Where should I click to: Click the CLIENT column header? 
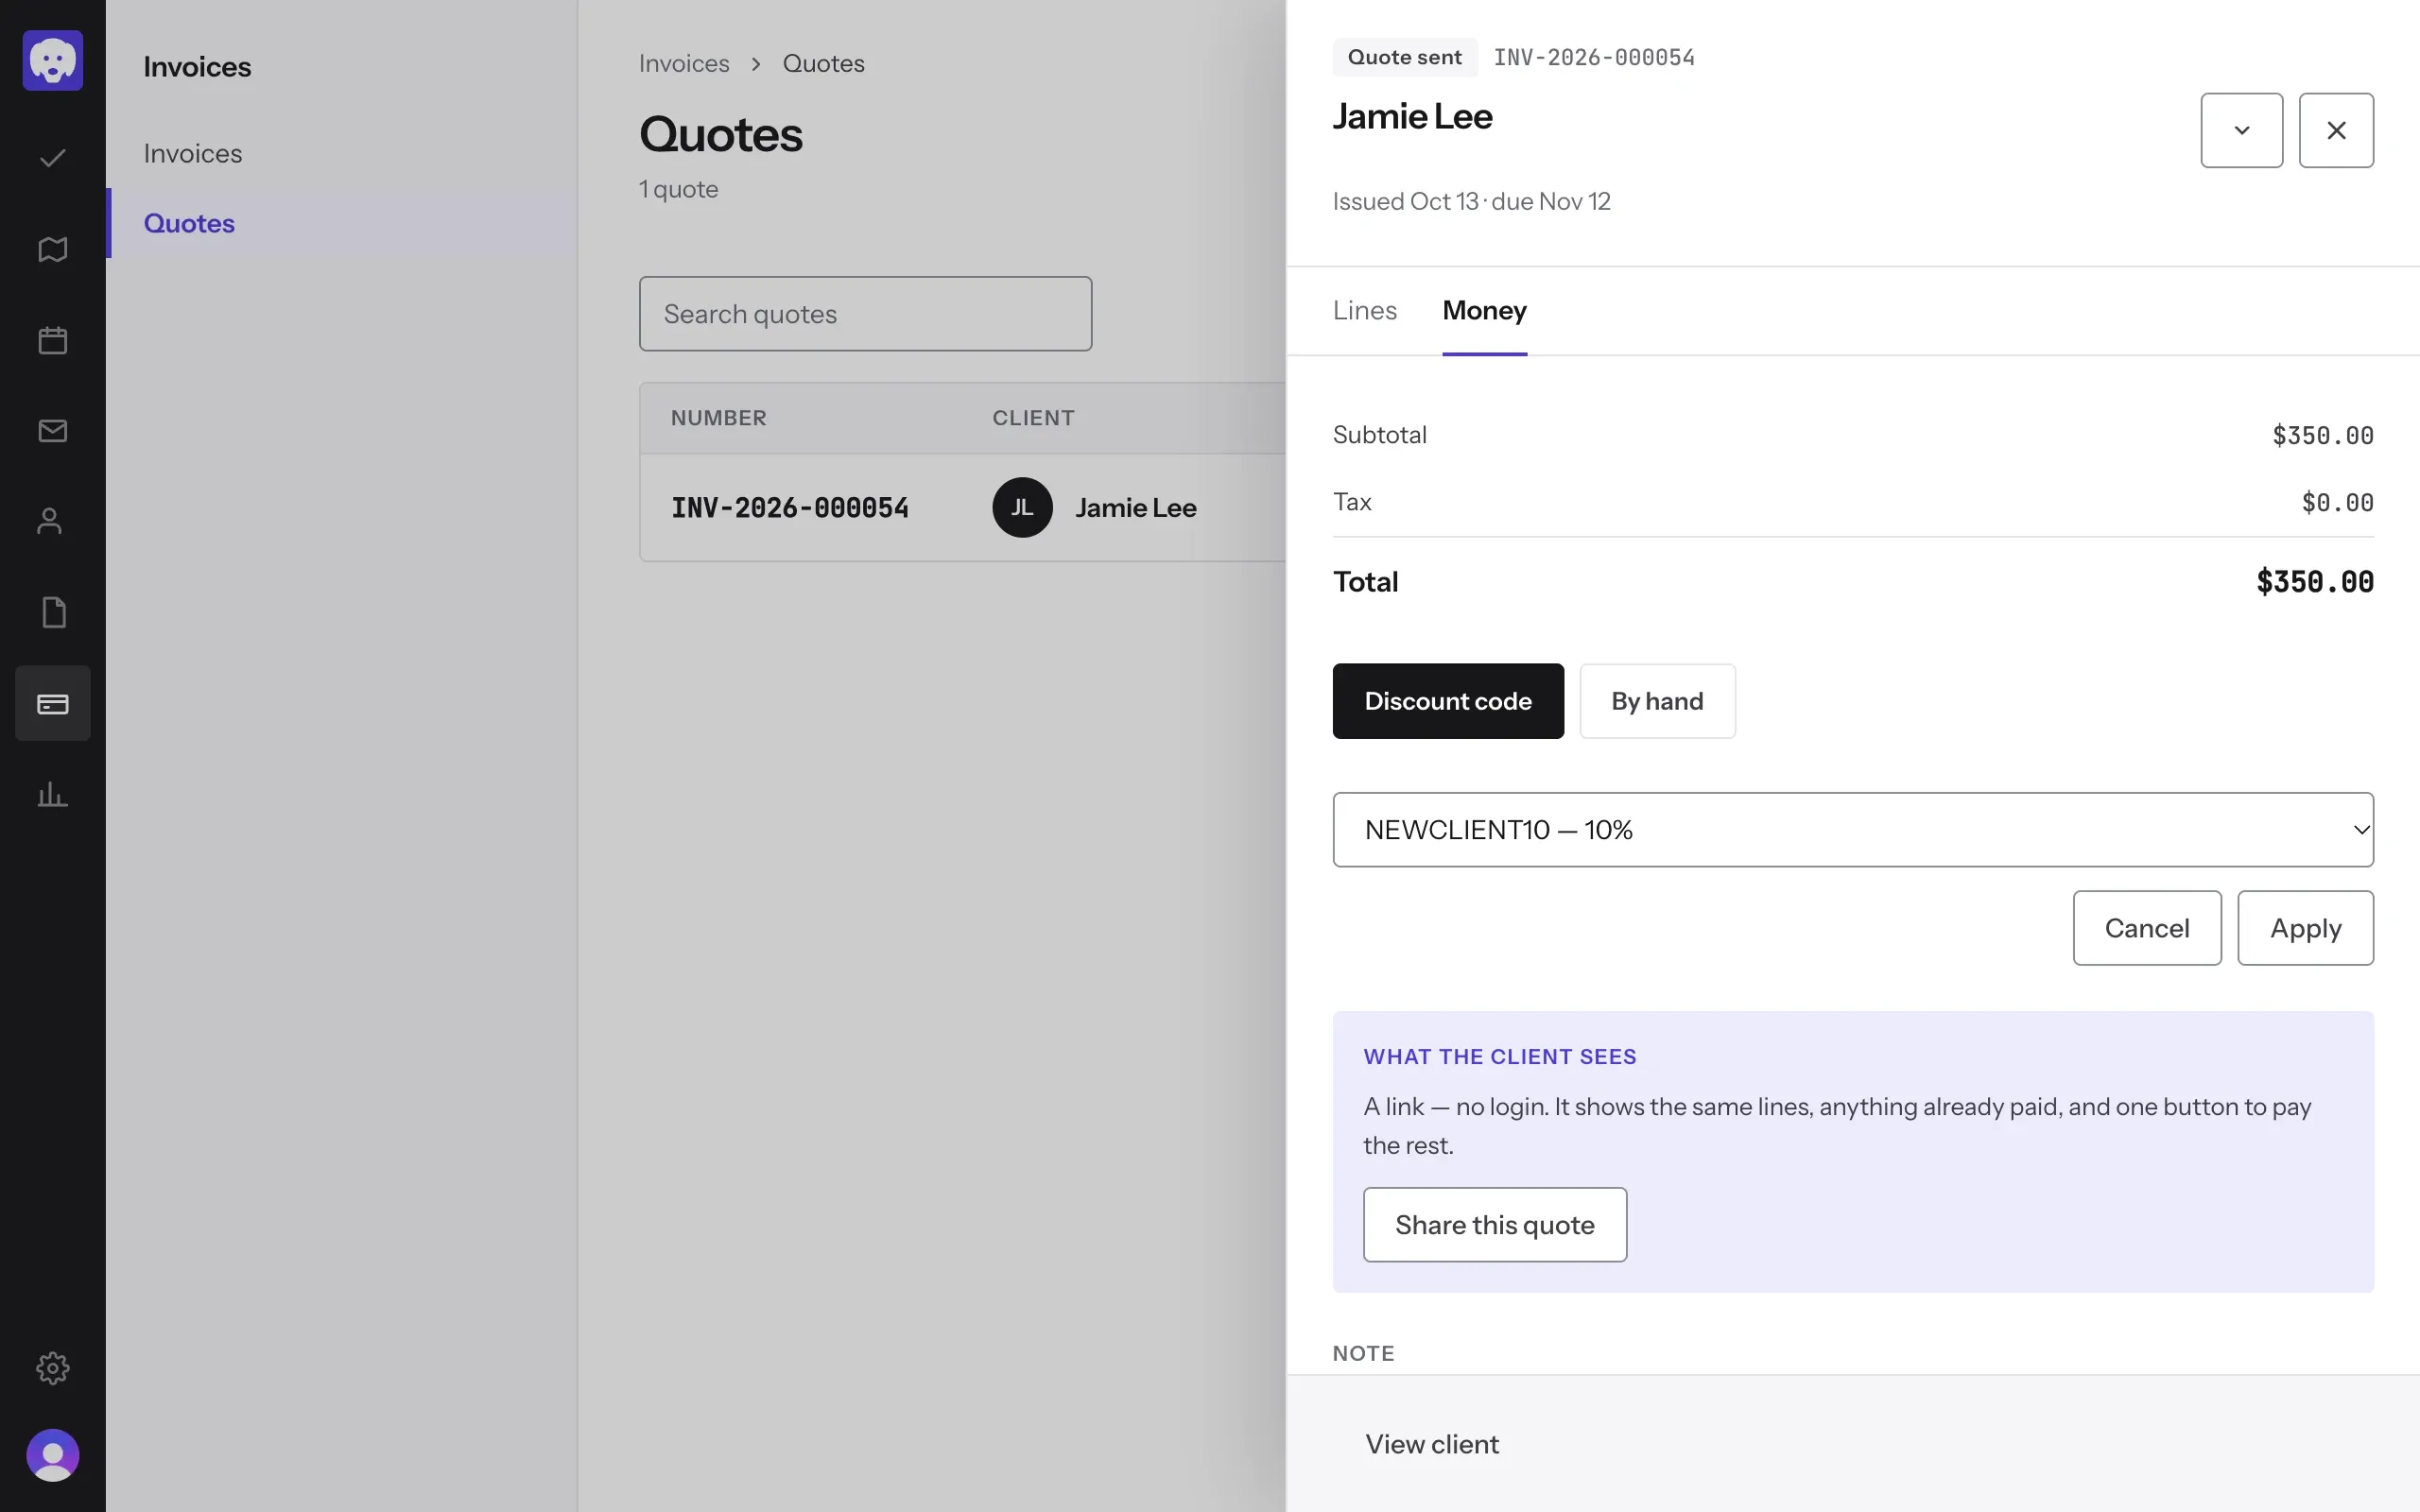coord(1033,418)
